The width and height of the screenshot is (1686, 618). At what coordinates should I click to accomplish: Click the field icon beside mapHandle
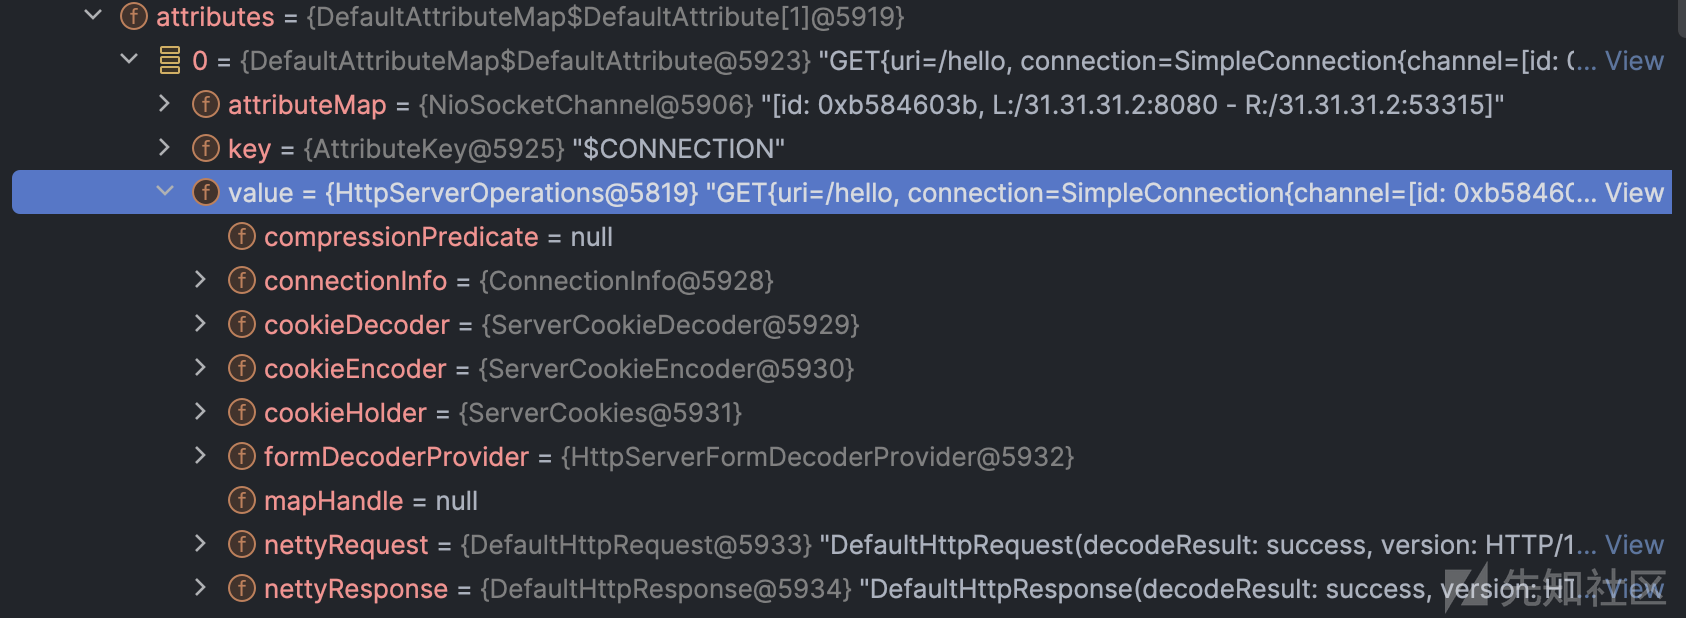tap(242, 500)
